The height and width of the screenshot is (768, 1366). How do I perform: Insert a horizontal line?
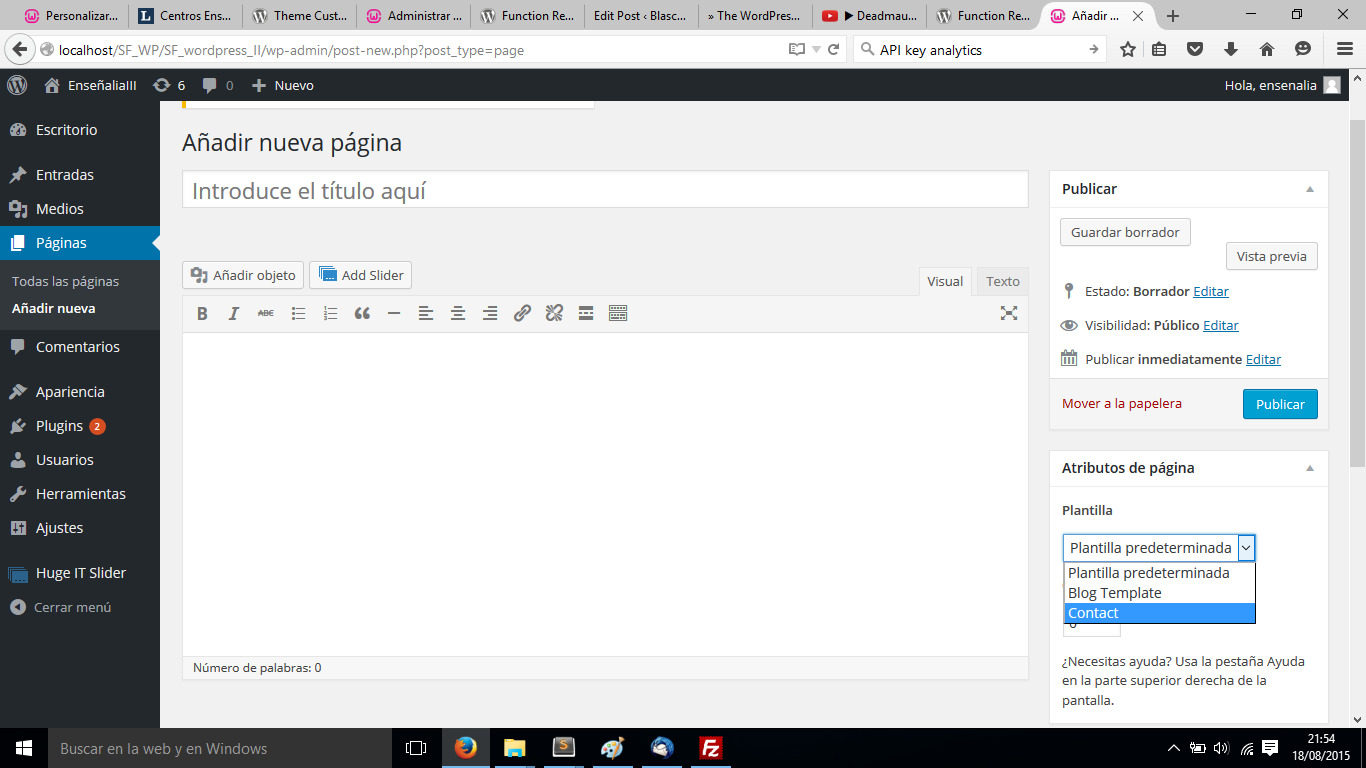point(394,314)
